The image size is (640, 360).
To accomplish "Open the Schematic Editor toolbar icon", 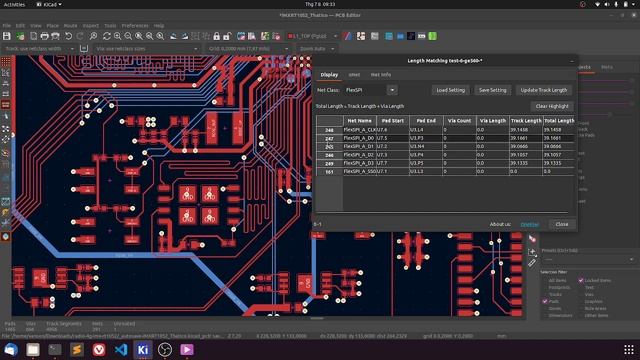I will (x=361, y=36).
